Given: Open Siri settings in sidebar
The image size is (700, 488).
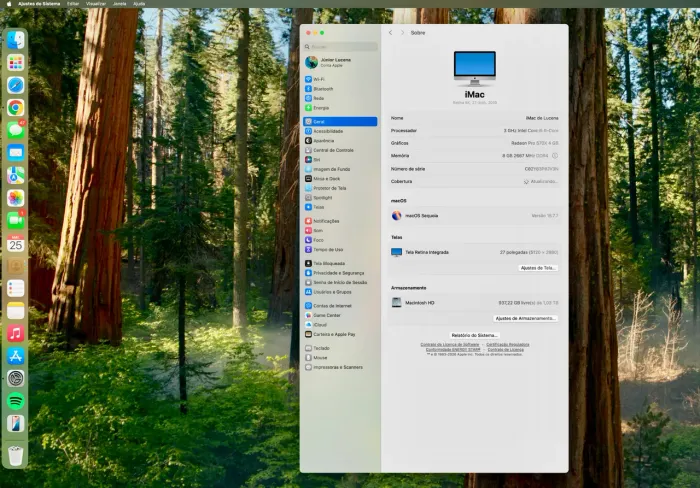Looking at the screenshot, I should click(x=340, y=159).
